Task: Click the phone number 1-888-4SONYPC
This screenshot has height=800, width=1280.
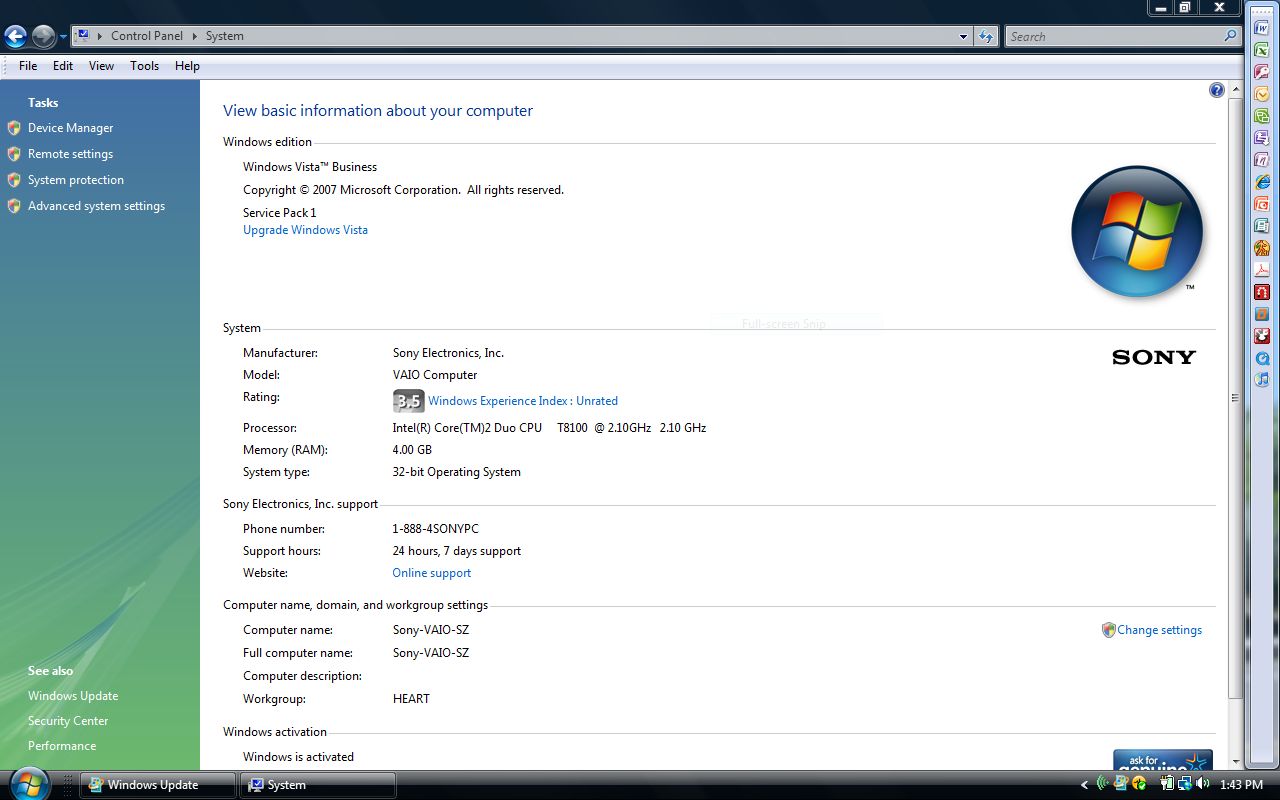Action: [x=435, y=529]
